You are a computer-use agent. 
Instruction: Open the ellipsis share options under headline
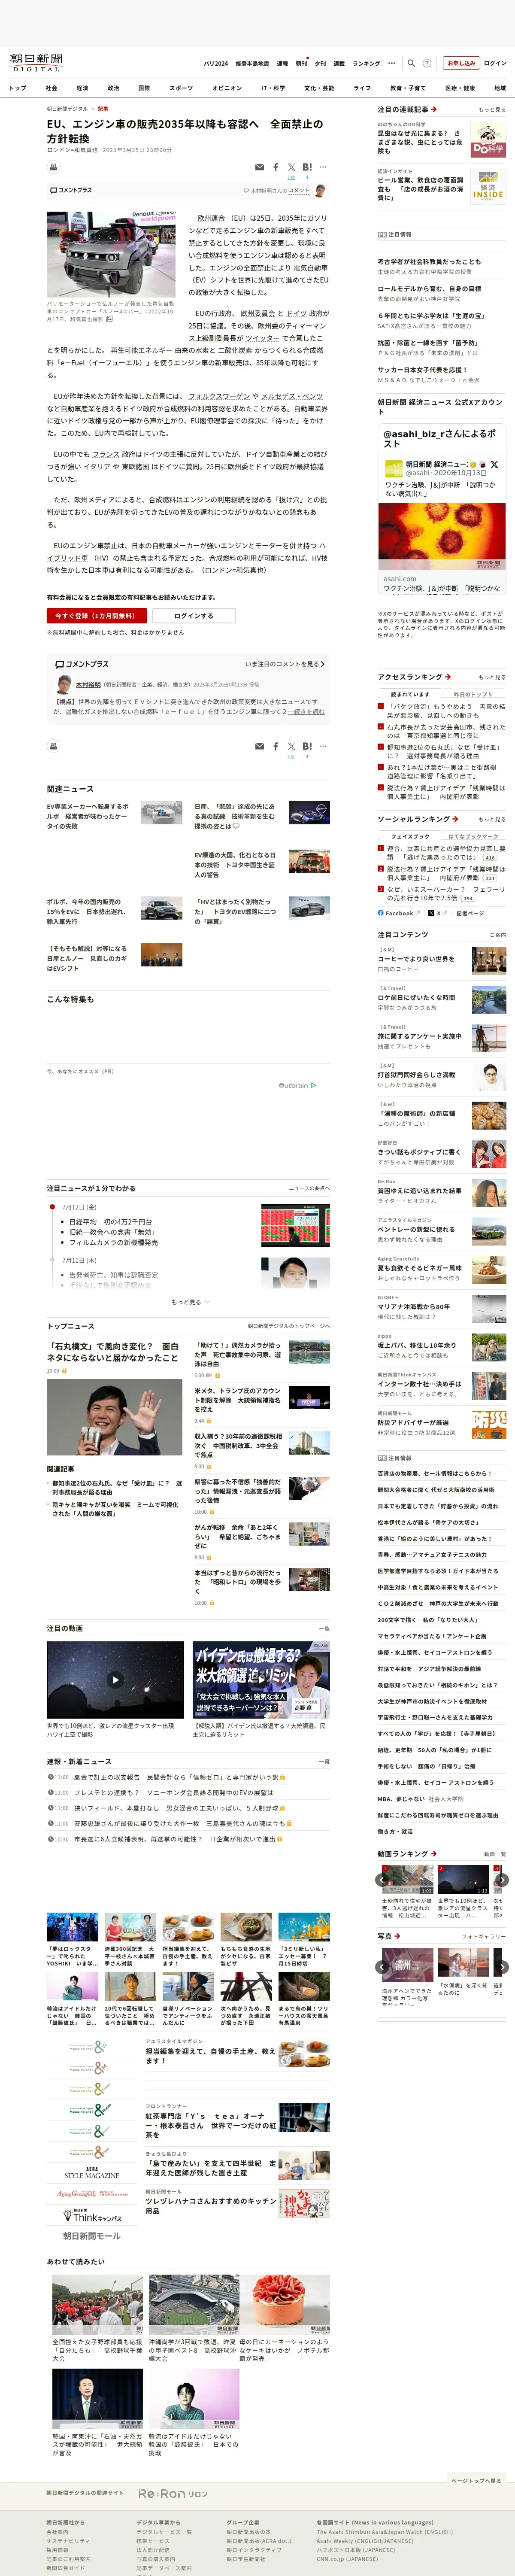coord(323,167)
